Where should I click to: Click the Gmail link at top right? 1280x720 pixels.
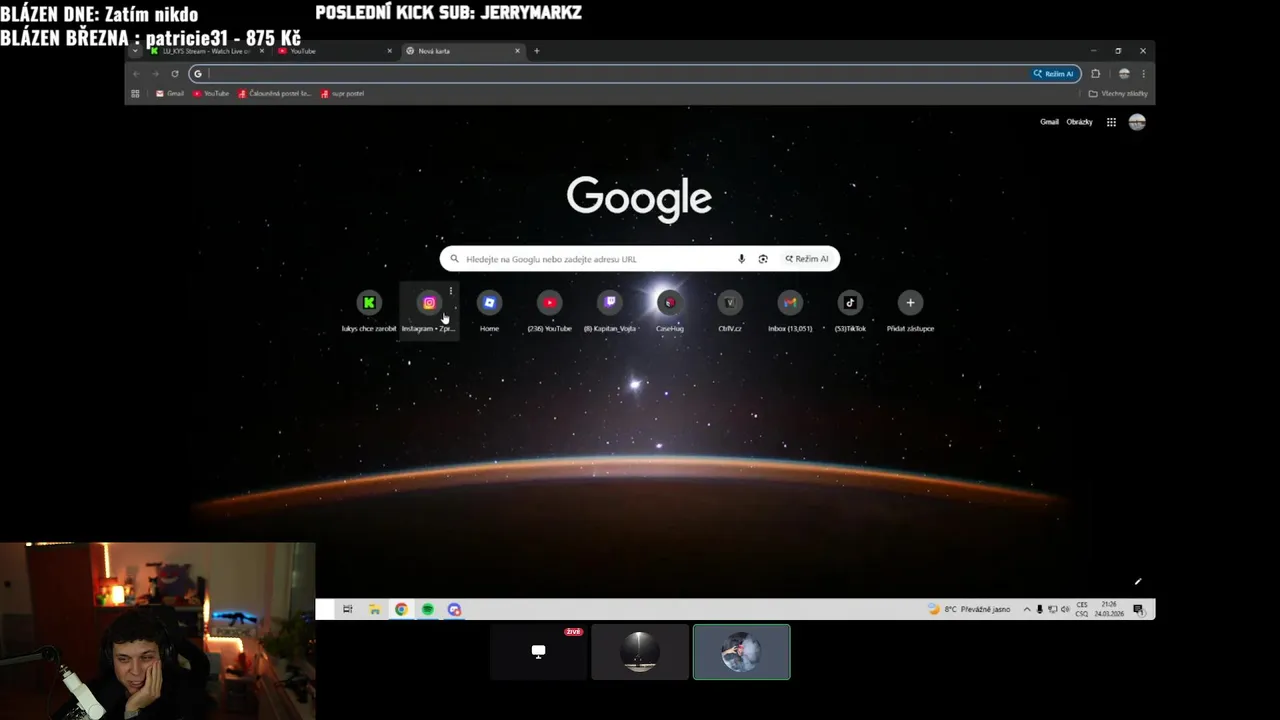coord(1049,122)
